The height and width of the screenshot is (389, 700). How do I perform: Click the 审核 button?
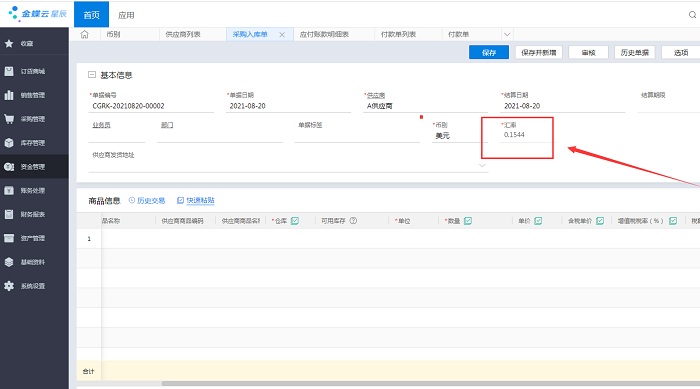pos(588,52)
